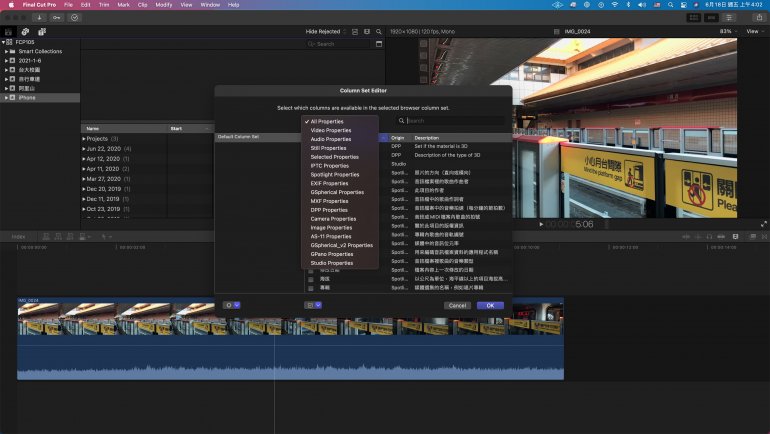The width and height of the screenshot is (770, 434).
Task: Click the keyword editor key icon
Action: point(54,17)
